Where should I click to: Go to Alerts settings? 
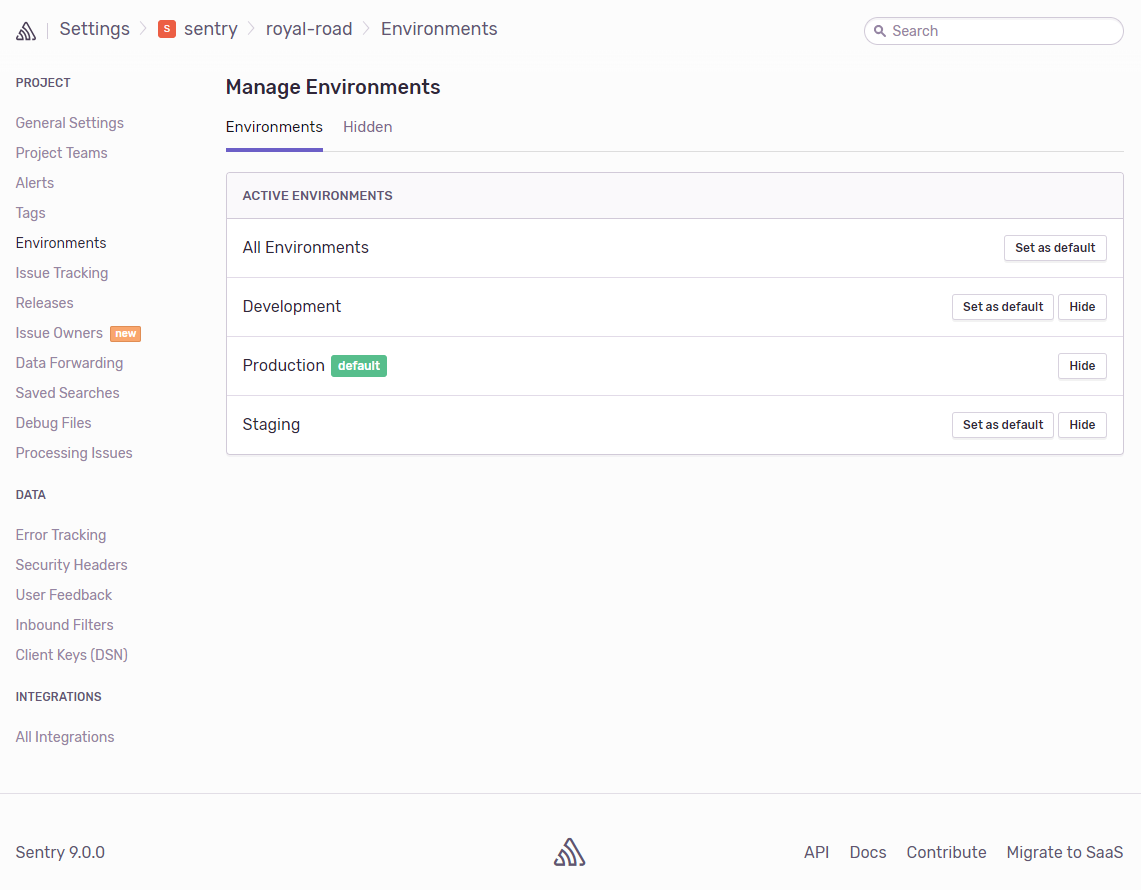35,183
